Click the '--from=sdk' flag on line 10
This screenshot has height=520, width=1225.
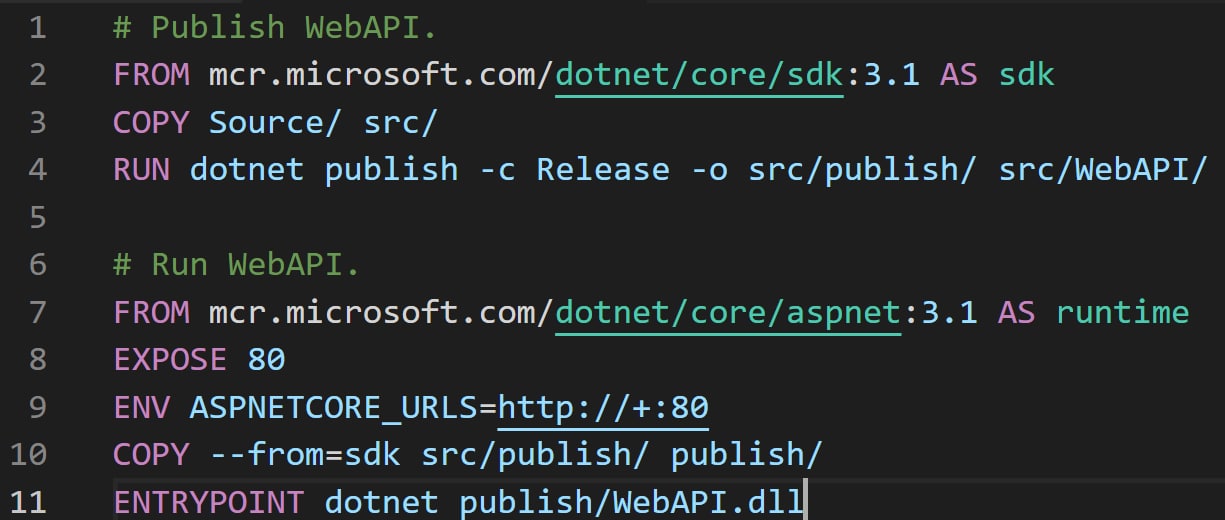(x=305, y=455)
